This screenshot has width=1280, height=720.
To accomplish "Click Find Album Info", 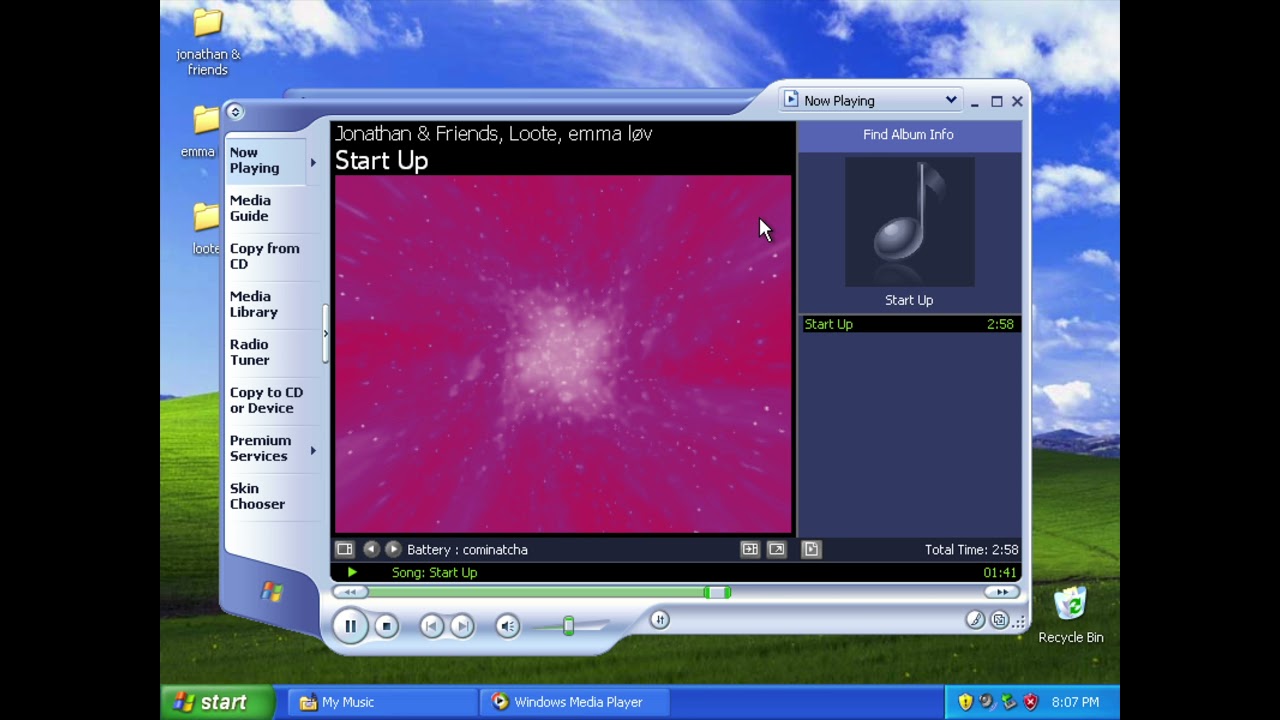I will (x=908, y=134).
